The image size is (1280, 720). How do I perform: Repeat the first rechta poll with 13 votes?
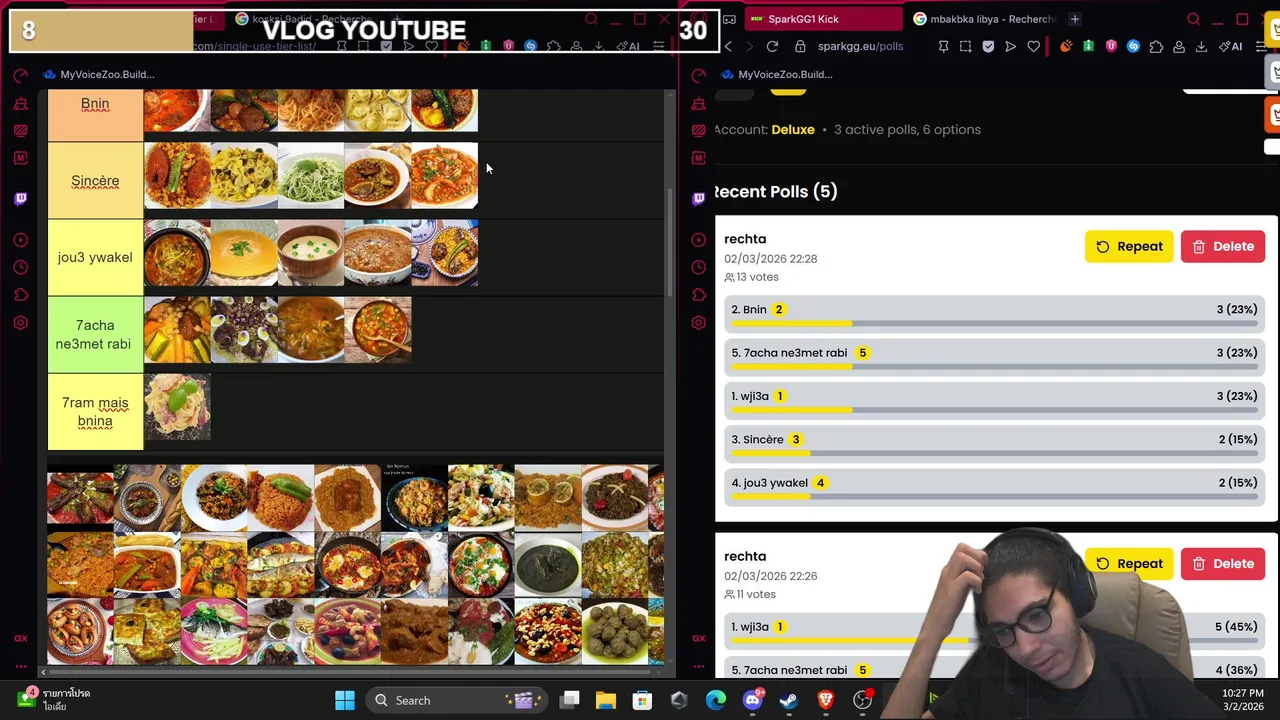pos(1129,246)
